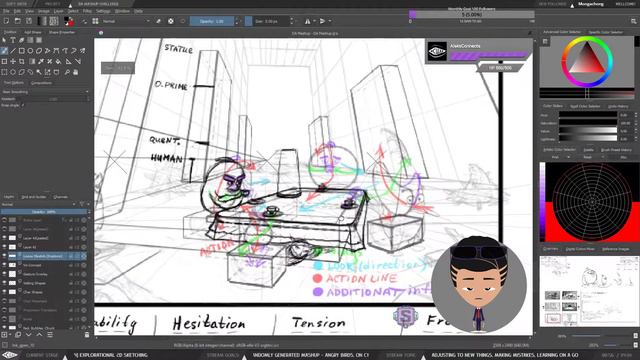Screen dimensions: 640x360
Task: Switch to the Undo History tab
Action: (618, 106)
